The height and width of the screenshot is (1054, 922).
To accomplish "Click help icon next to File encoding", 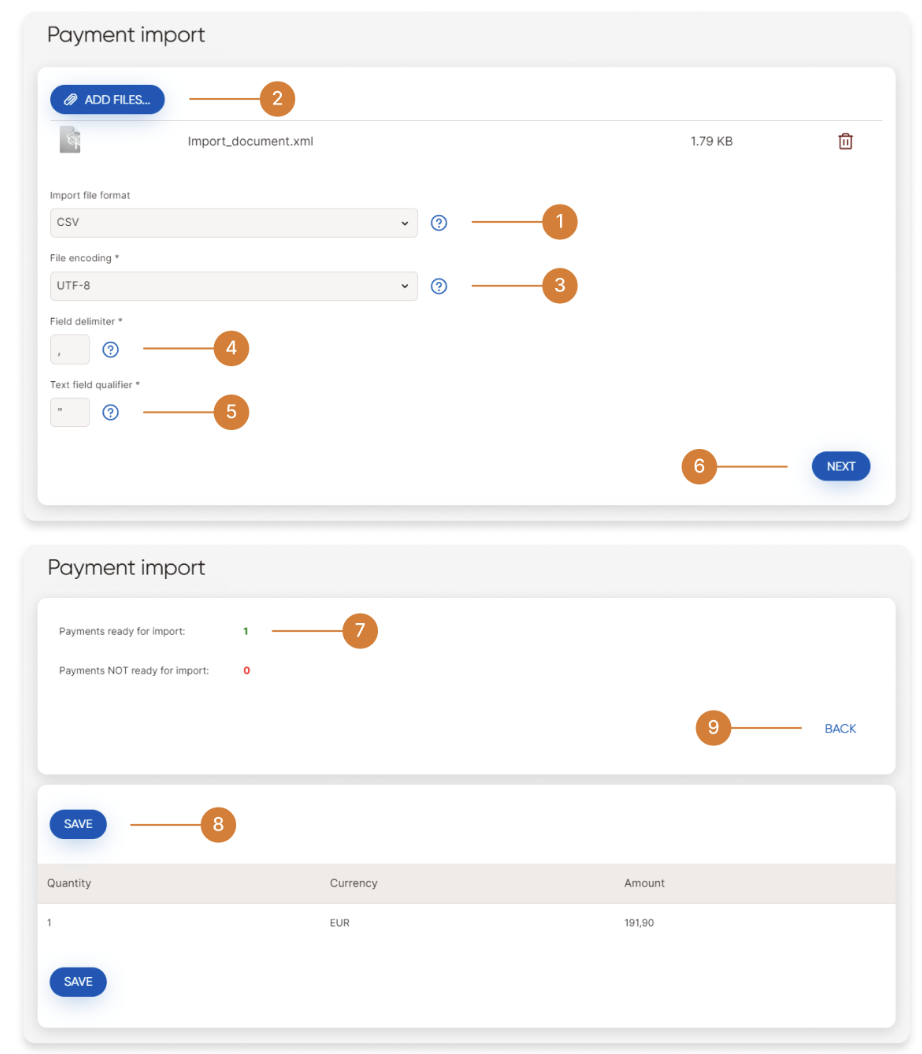I will click(x=438, y=286).
